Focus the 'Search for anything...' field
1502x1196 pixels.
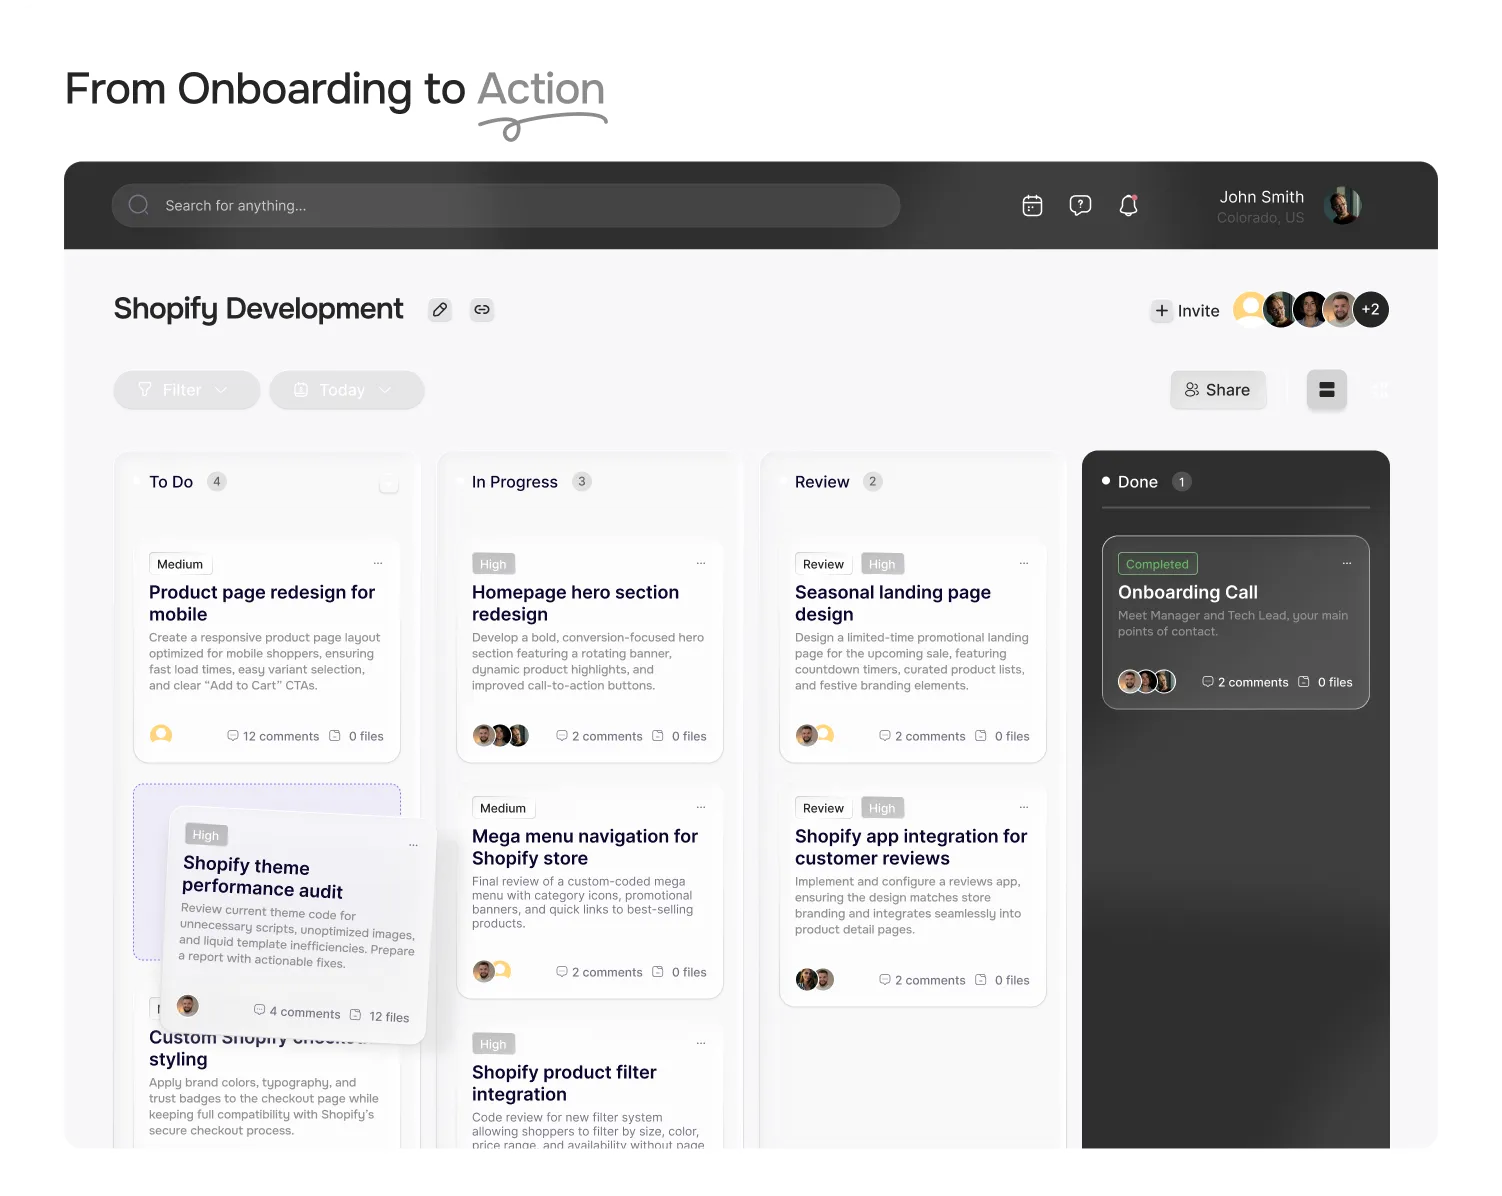pyautogui.click(x=506, y=205)
